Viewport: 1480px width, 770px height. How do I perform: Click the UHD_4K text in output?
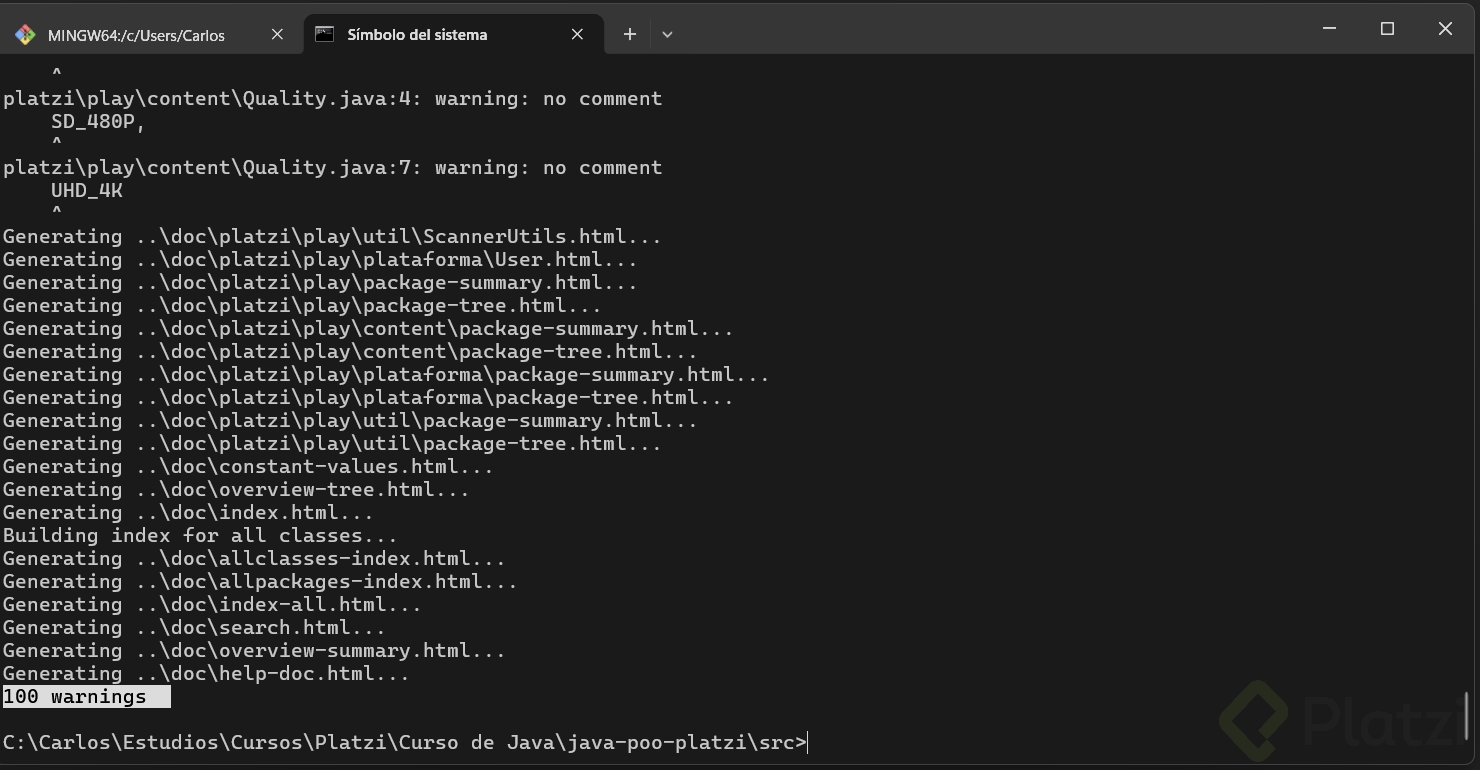coord(87,191)
